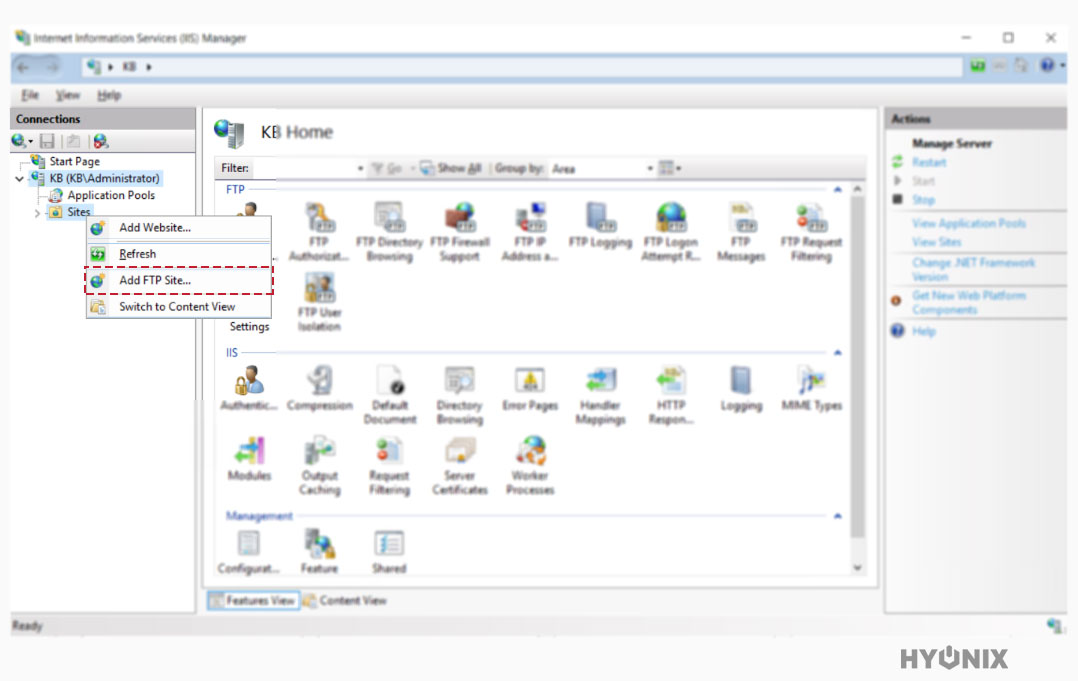This screenshot has height=681, width=1078.
Task: Open the File menu
Action: tap(30, 95)
